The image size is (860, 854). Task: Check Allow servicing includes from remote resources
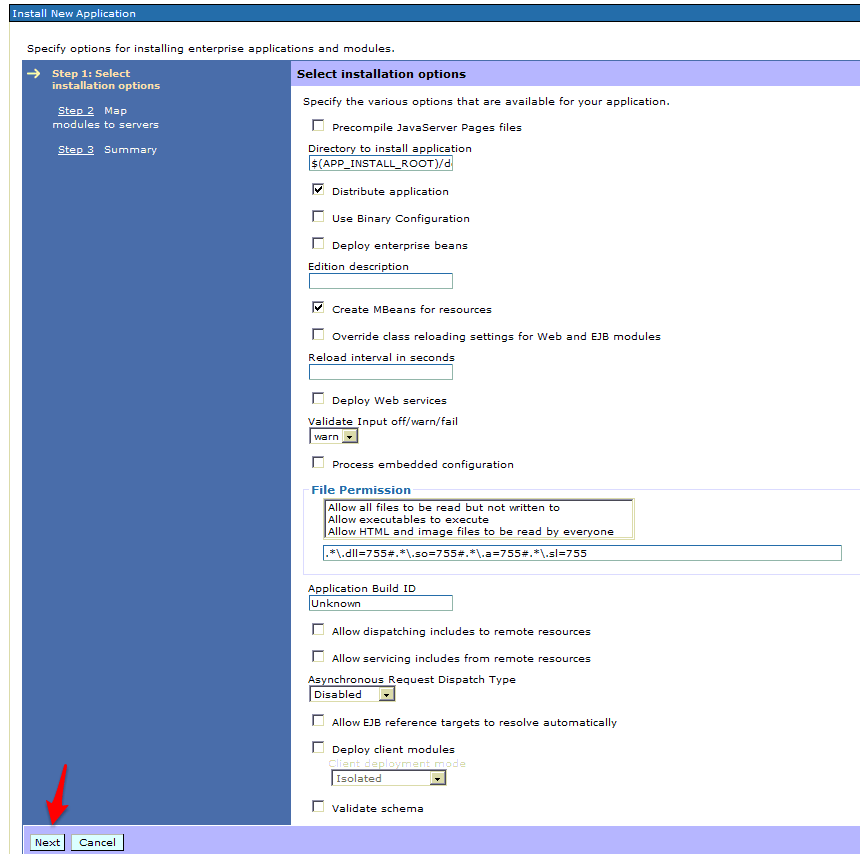click(x=318, y=657)
